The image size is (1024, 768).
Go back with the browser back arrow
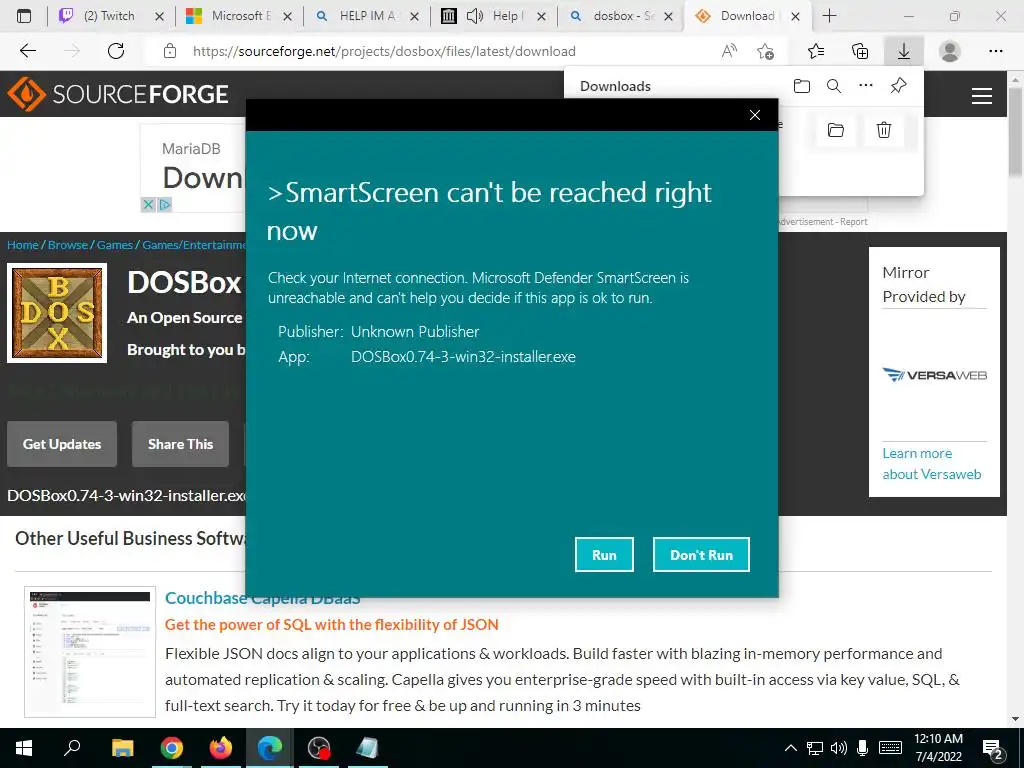27,51
